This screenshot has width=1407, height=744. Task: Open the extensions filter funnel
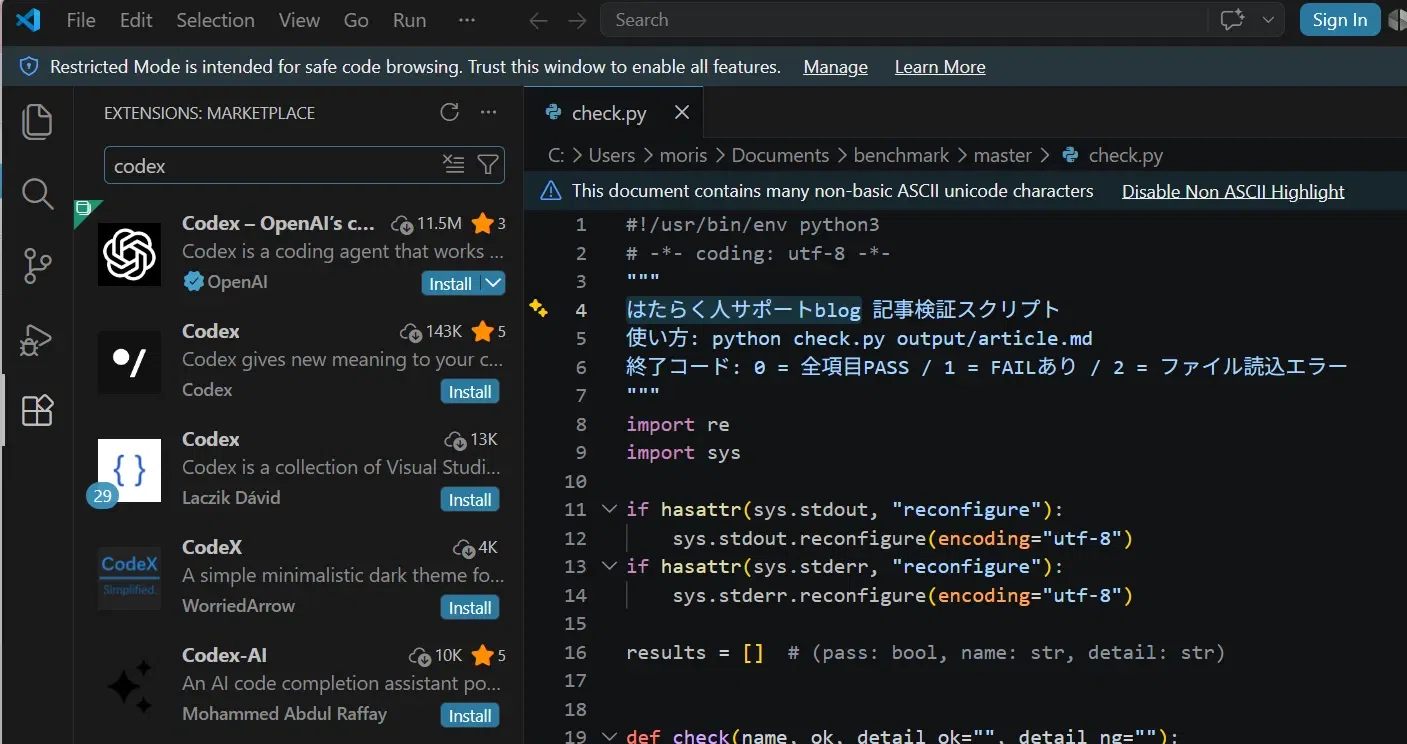tap(488, 165)
